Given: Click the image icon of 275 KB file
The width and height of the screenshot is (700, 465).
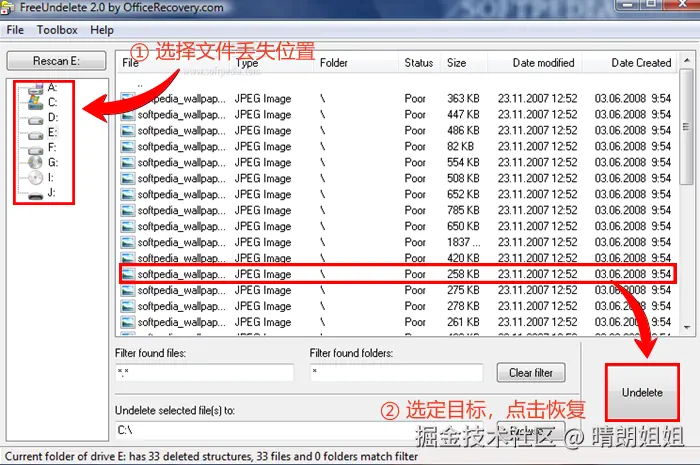Looking at the screenshot, I should (x=128, y=291).
